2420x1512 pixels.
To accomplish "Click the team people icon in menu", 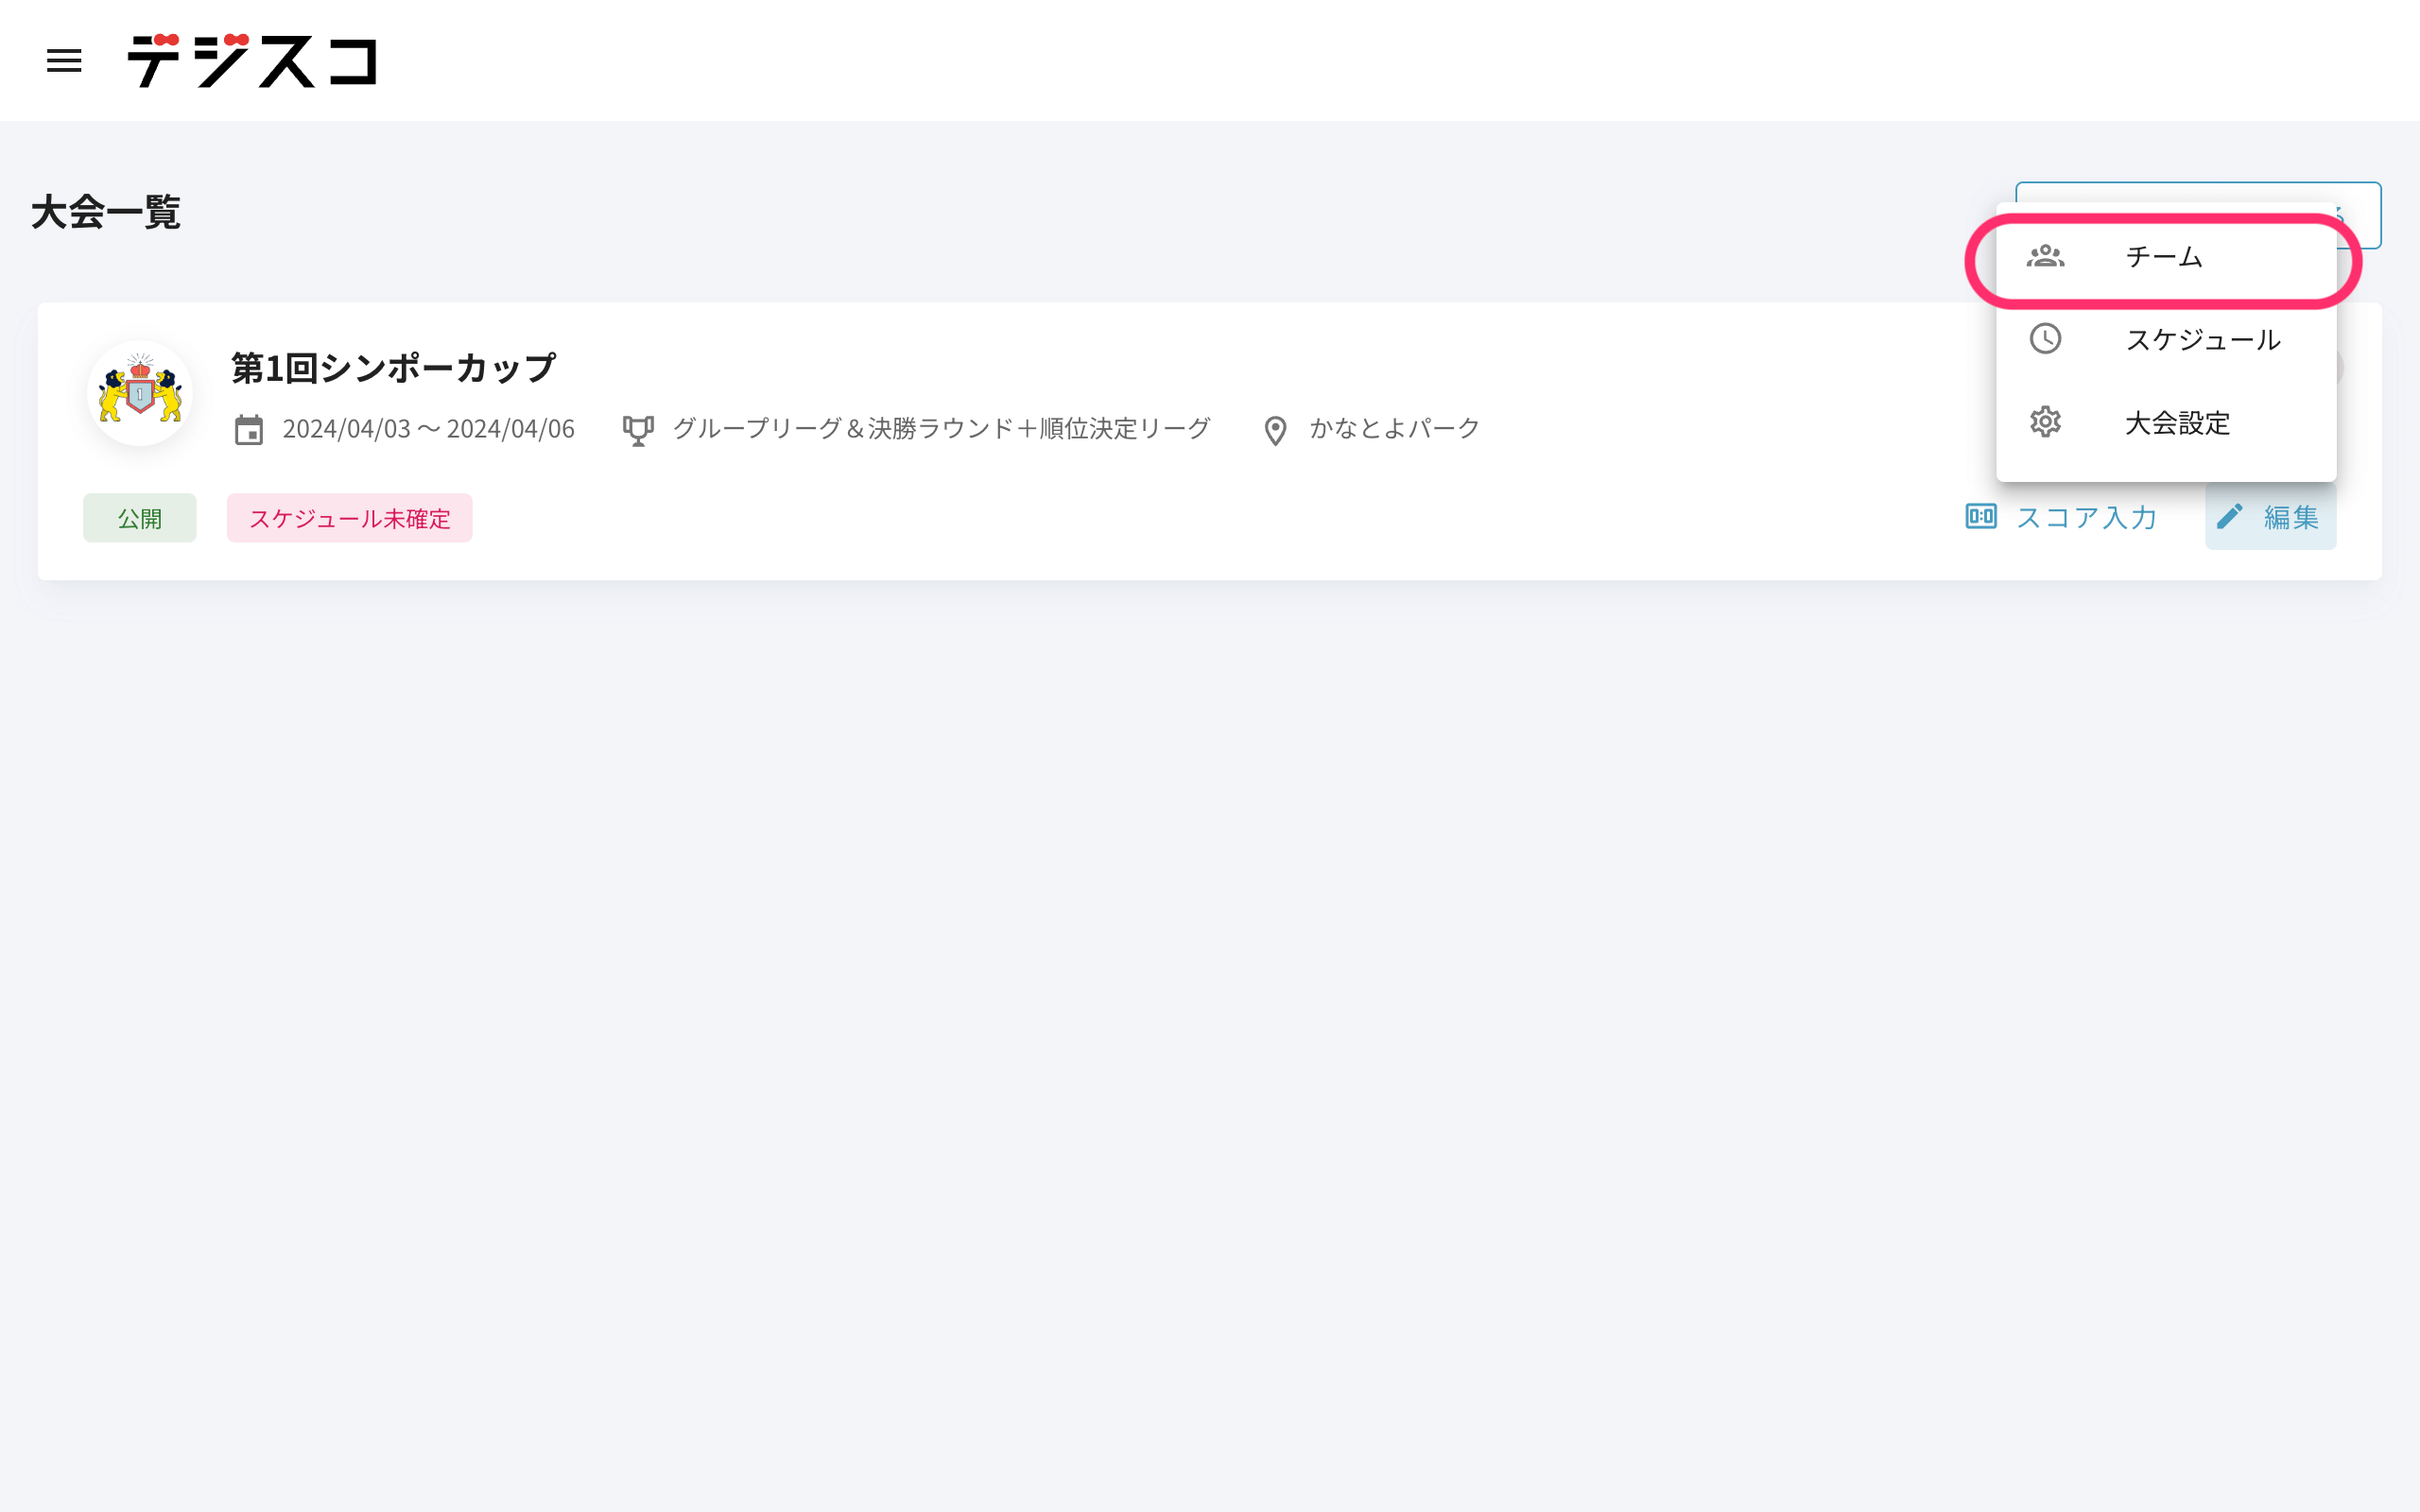I will pos(2045,256).
